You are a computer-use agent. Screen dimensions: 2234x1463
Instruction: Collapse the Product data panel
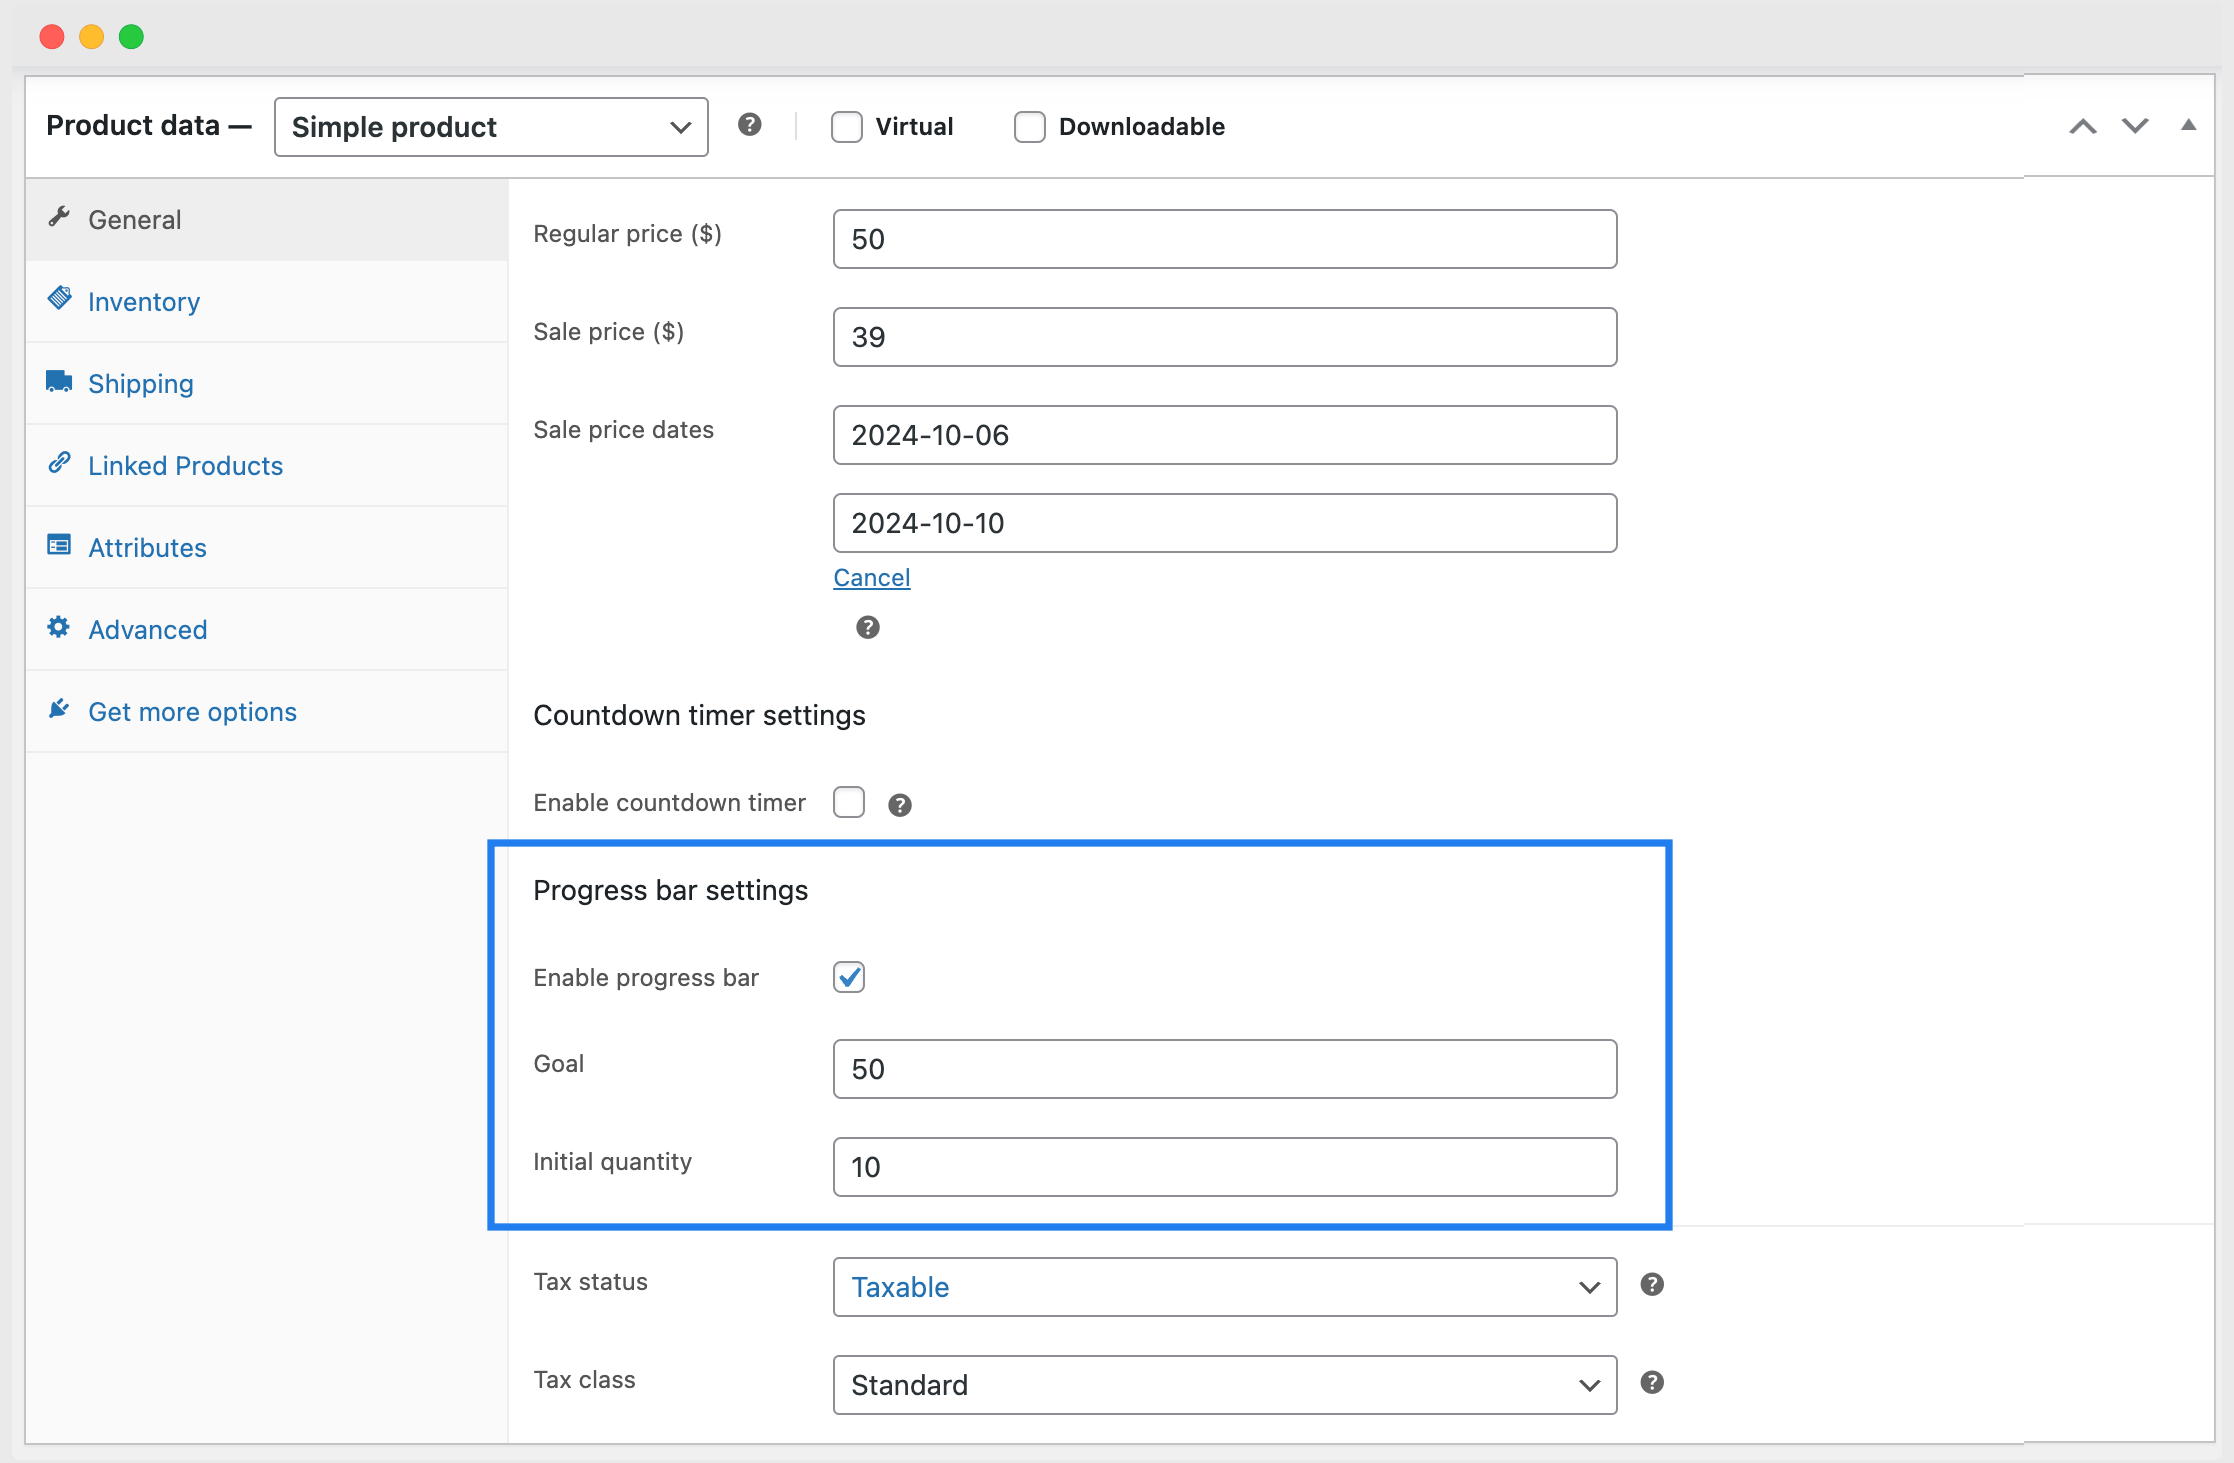pyautogui.click(x=2188, y=125)
